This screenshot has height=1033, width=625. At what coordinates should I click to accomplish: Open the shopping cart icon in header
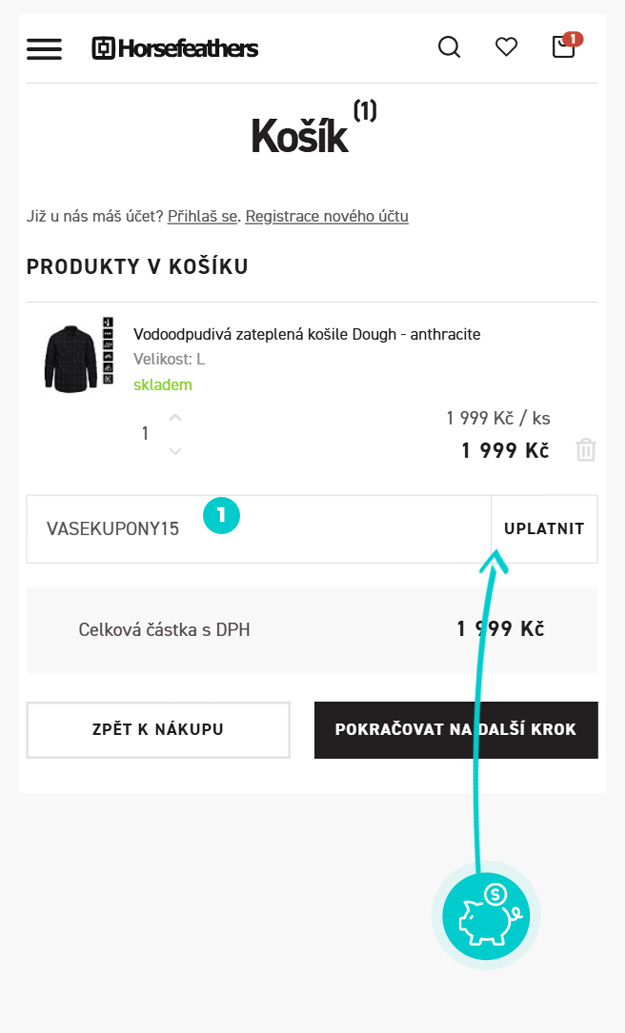(564, 47)
